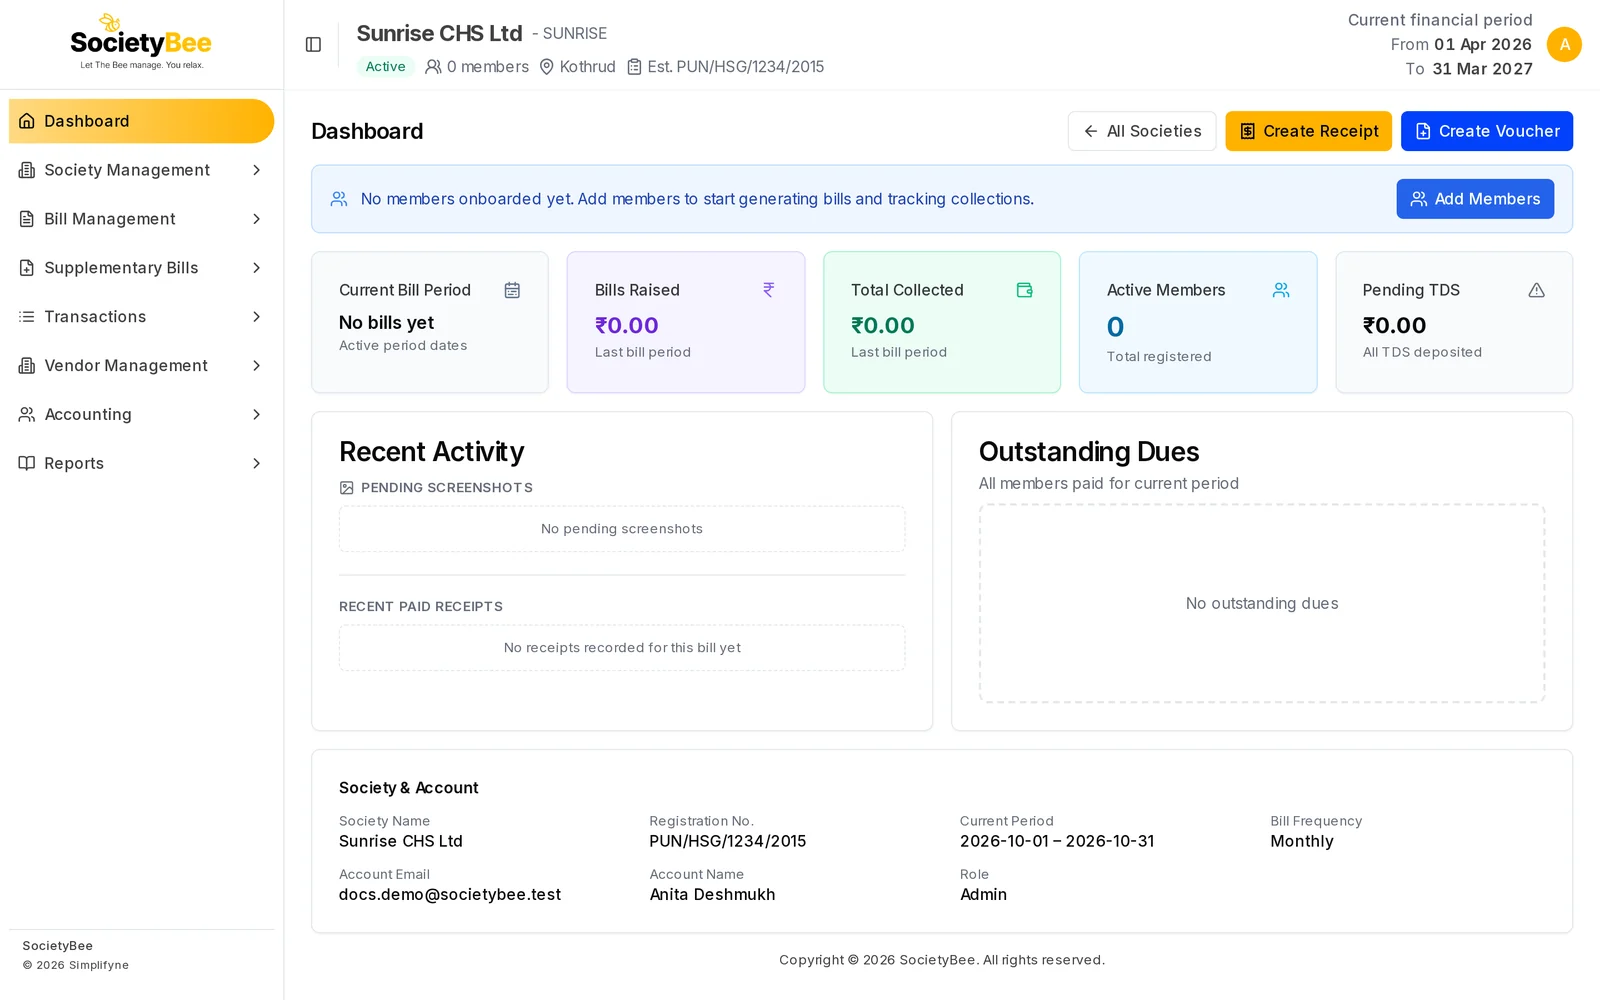Click the image icon beside Pending Screenshots
This screenshot has width=1600, height=1000.
click(x=347, y=488)
